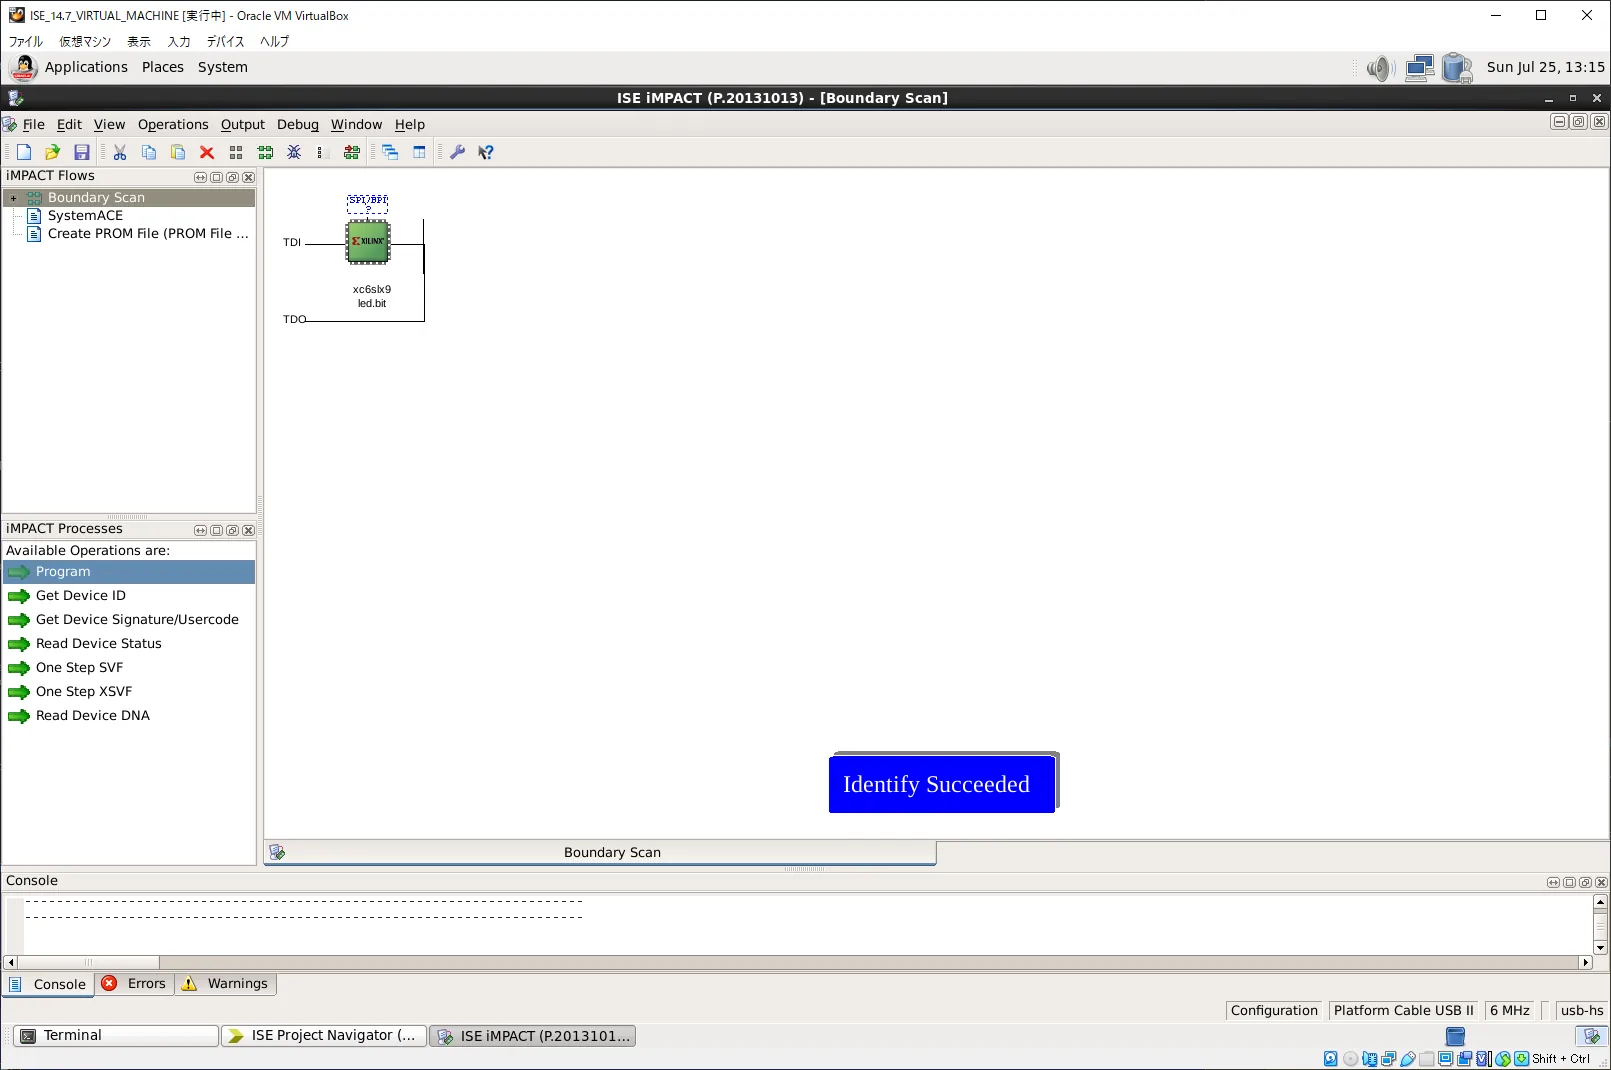Click the bug-shaped Debug Chain icon
The width and height of the screenshot is (1611, 1070).
click(294, 152)
